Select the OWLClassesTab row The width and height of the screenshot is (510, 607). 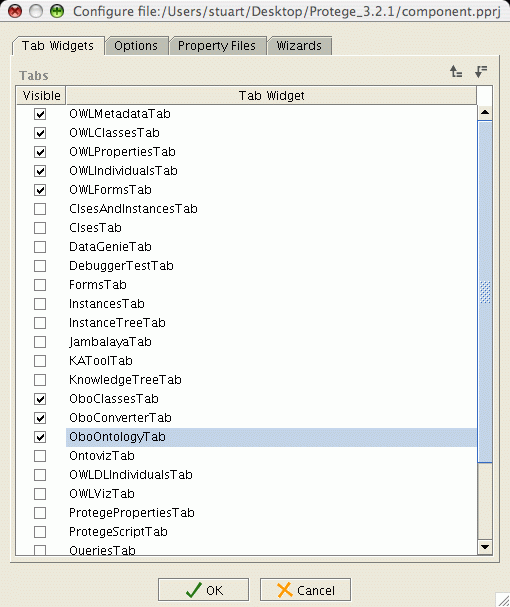[271, 133]
